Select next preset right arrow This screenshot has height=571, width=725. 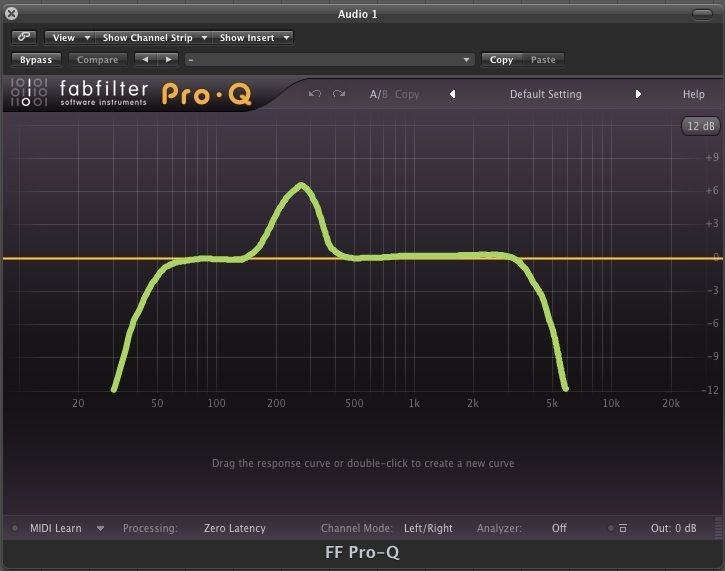(638, 94)
